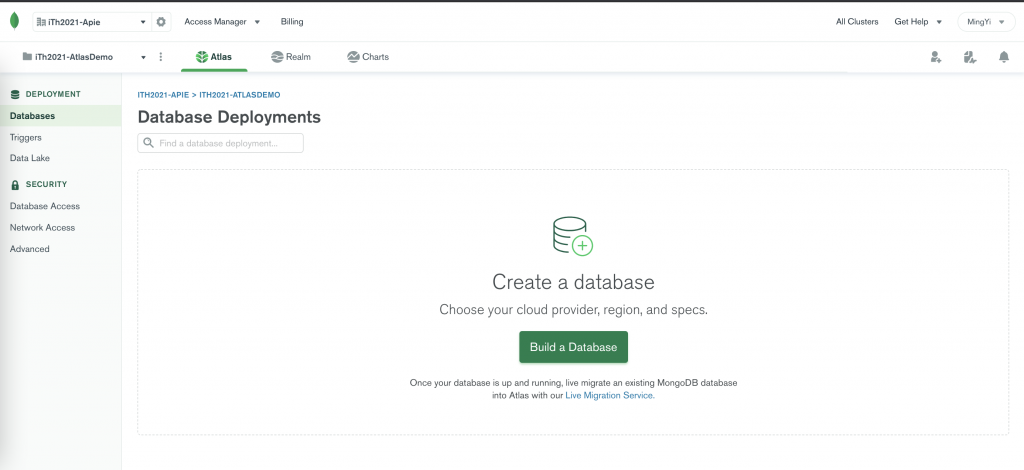The image size is (1024, 470).
Task: Switch to the Realm tab
Action: [291, 57]
